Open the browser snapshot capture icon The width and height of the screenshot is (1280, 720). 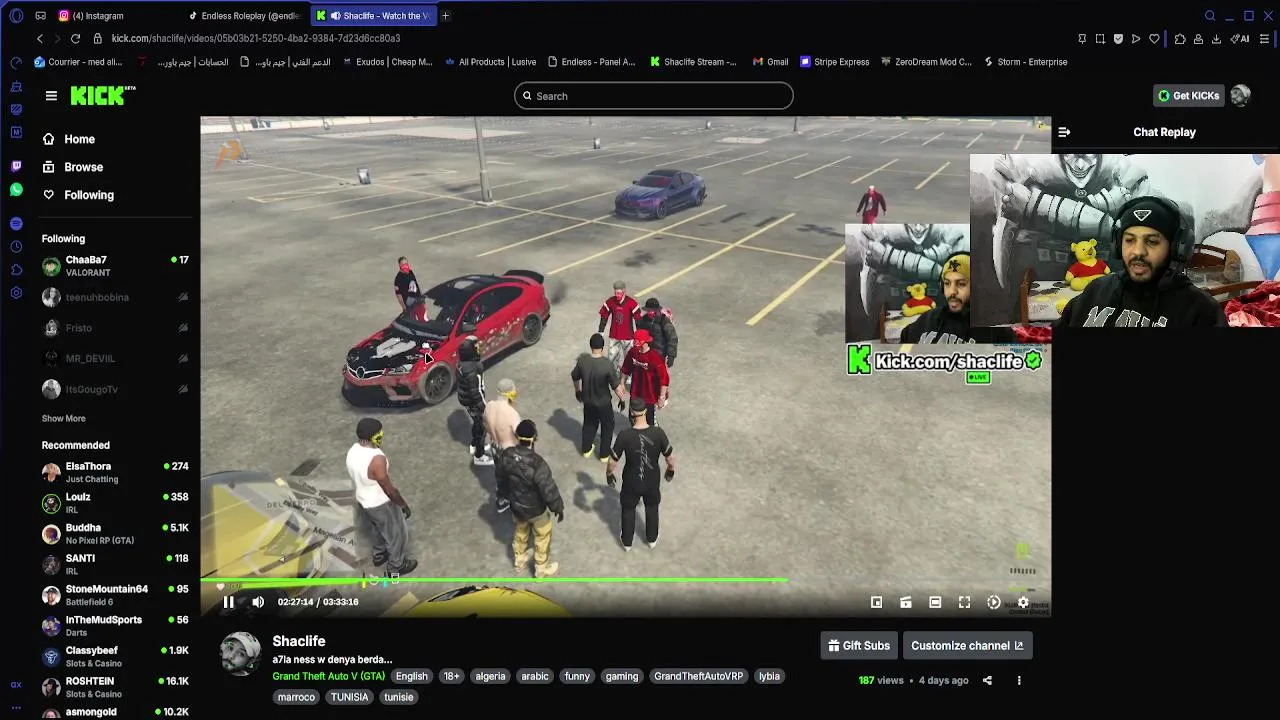(x=1100, y=39)
